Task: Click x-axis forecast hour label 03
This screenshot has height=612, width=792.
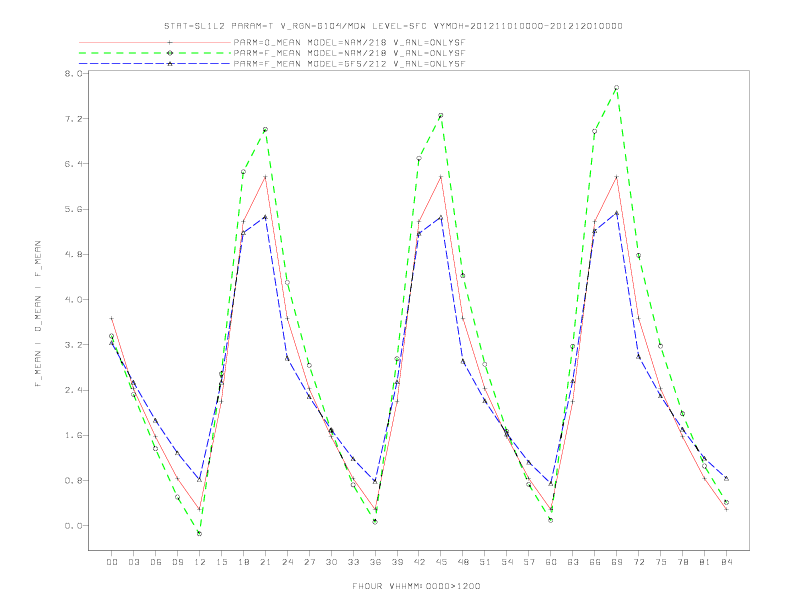Action: coord(133,562)
